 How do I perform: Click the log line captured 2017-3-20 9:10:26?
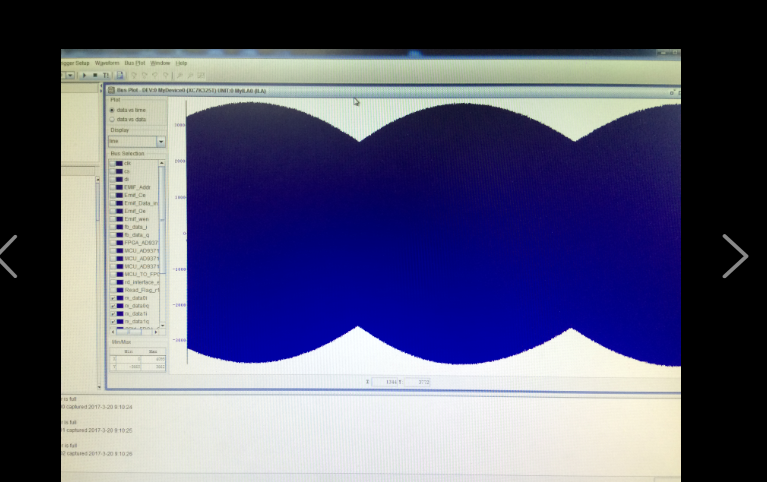point(97,454)
